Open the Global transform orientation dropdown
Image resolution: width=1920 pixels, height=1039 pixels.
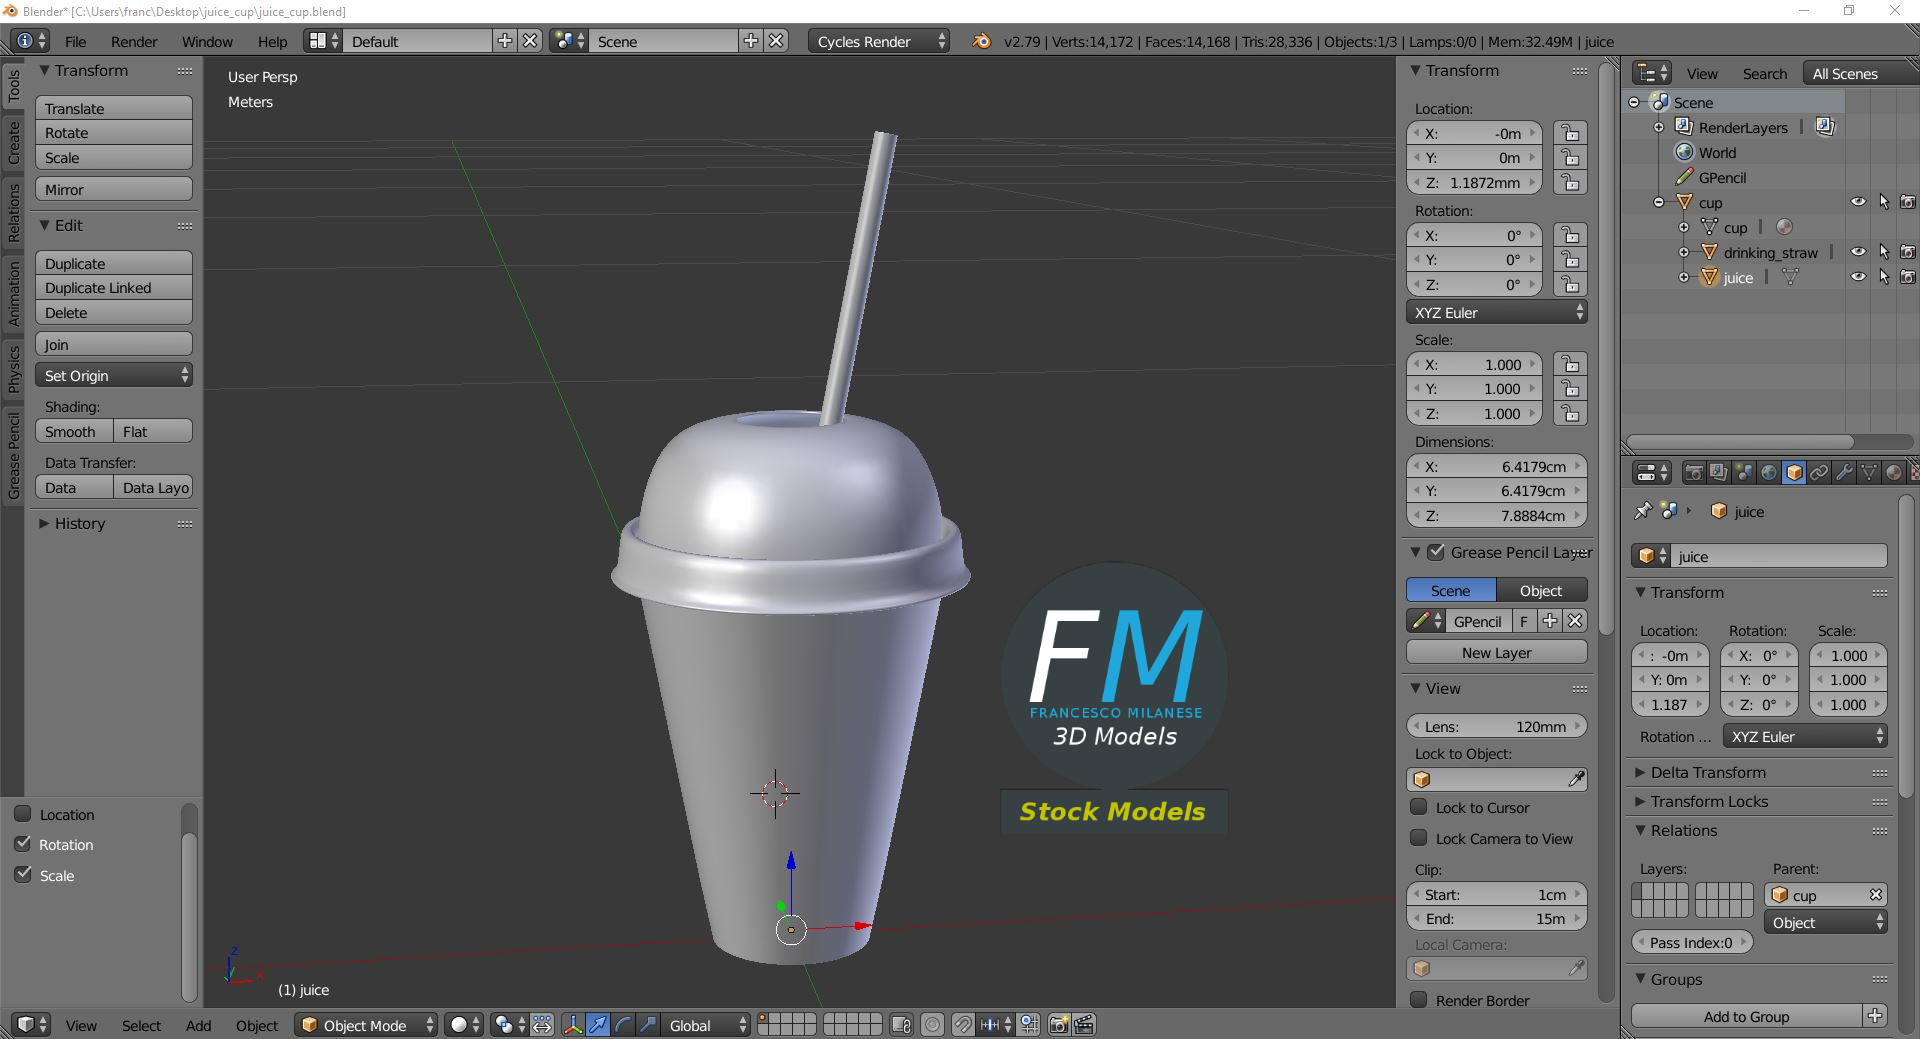click(706, 1025)
